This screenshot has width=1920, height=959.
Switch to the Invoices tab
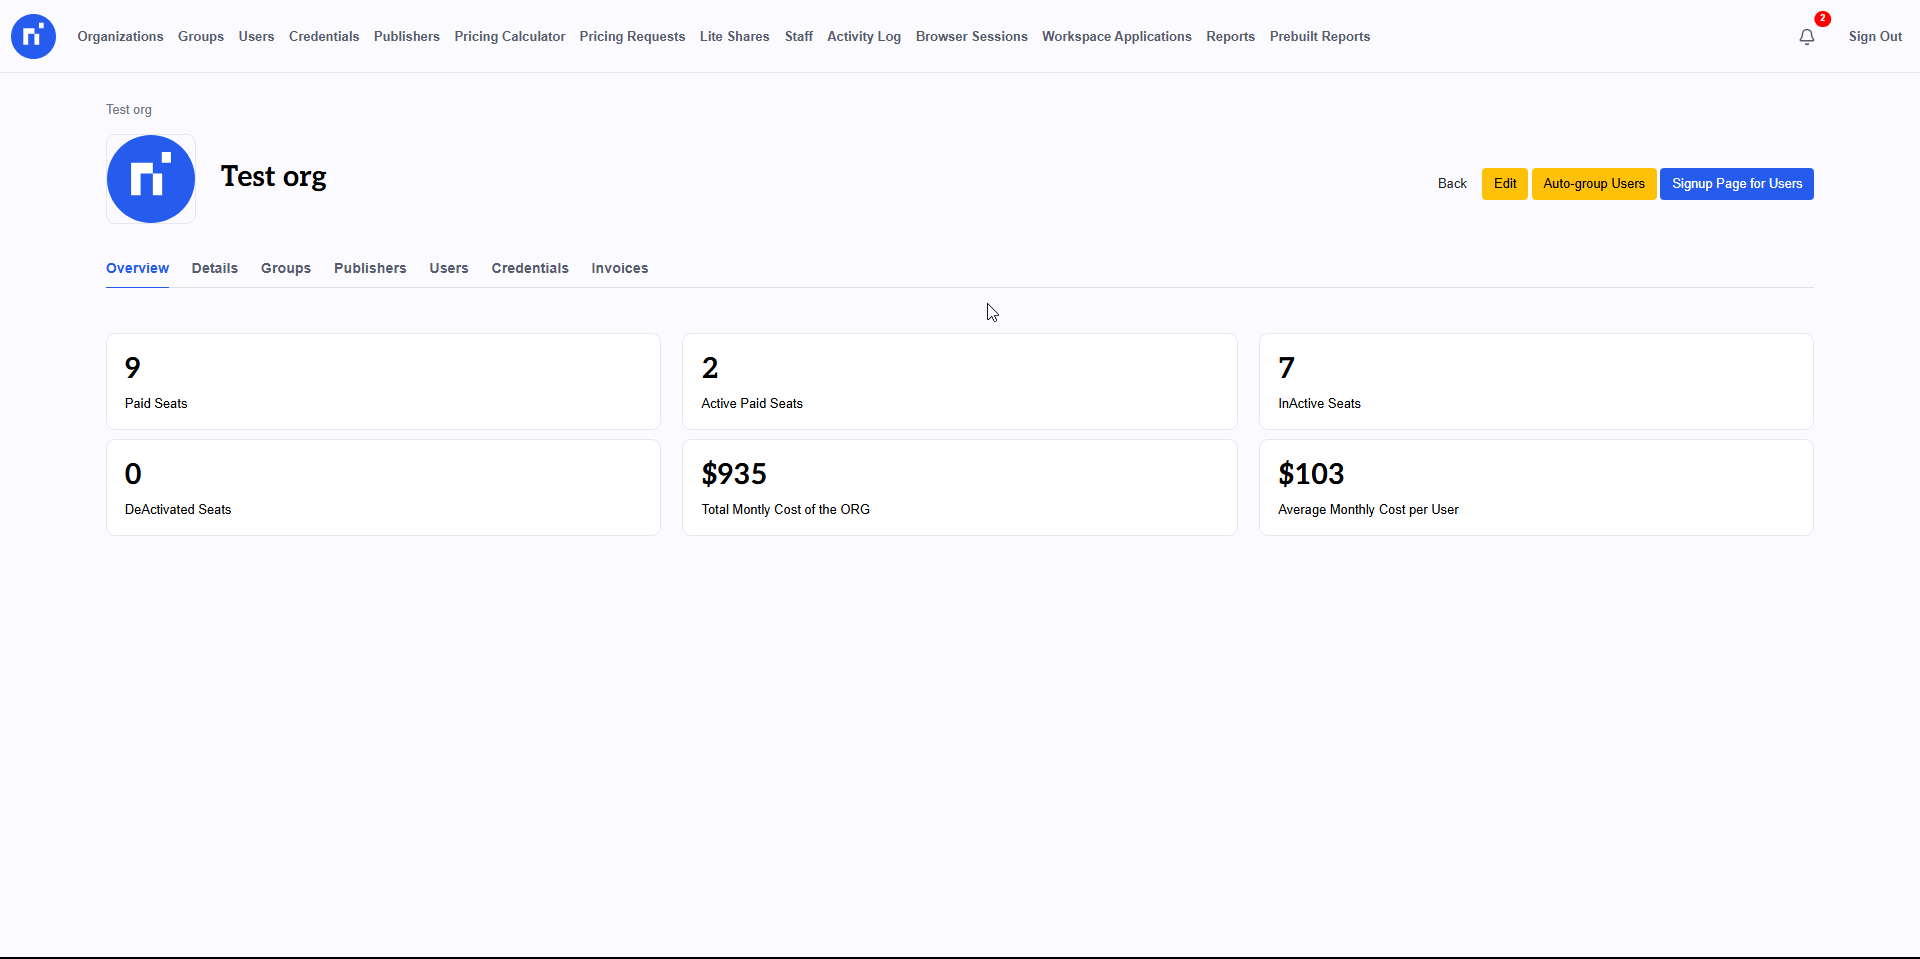tap(619, 268)
